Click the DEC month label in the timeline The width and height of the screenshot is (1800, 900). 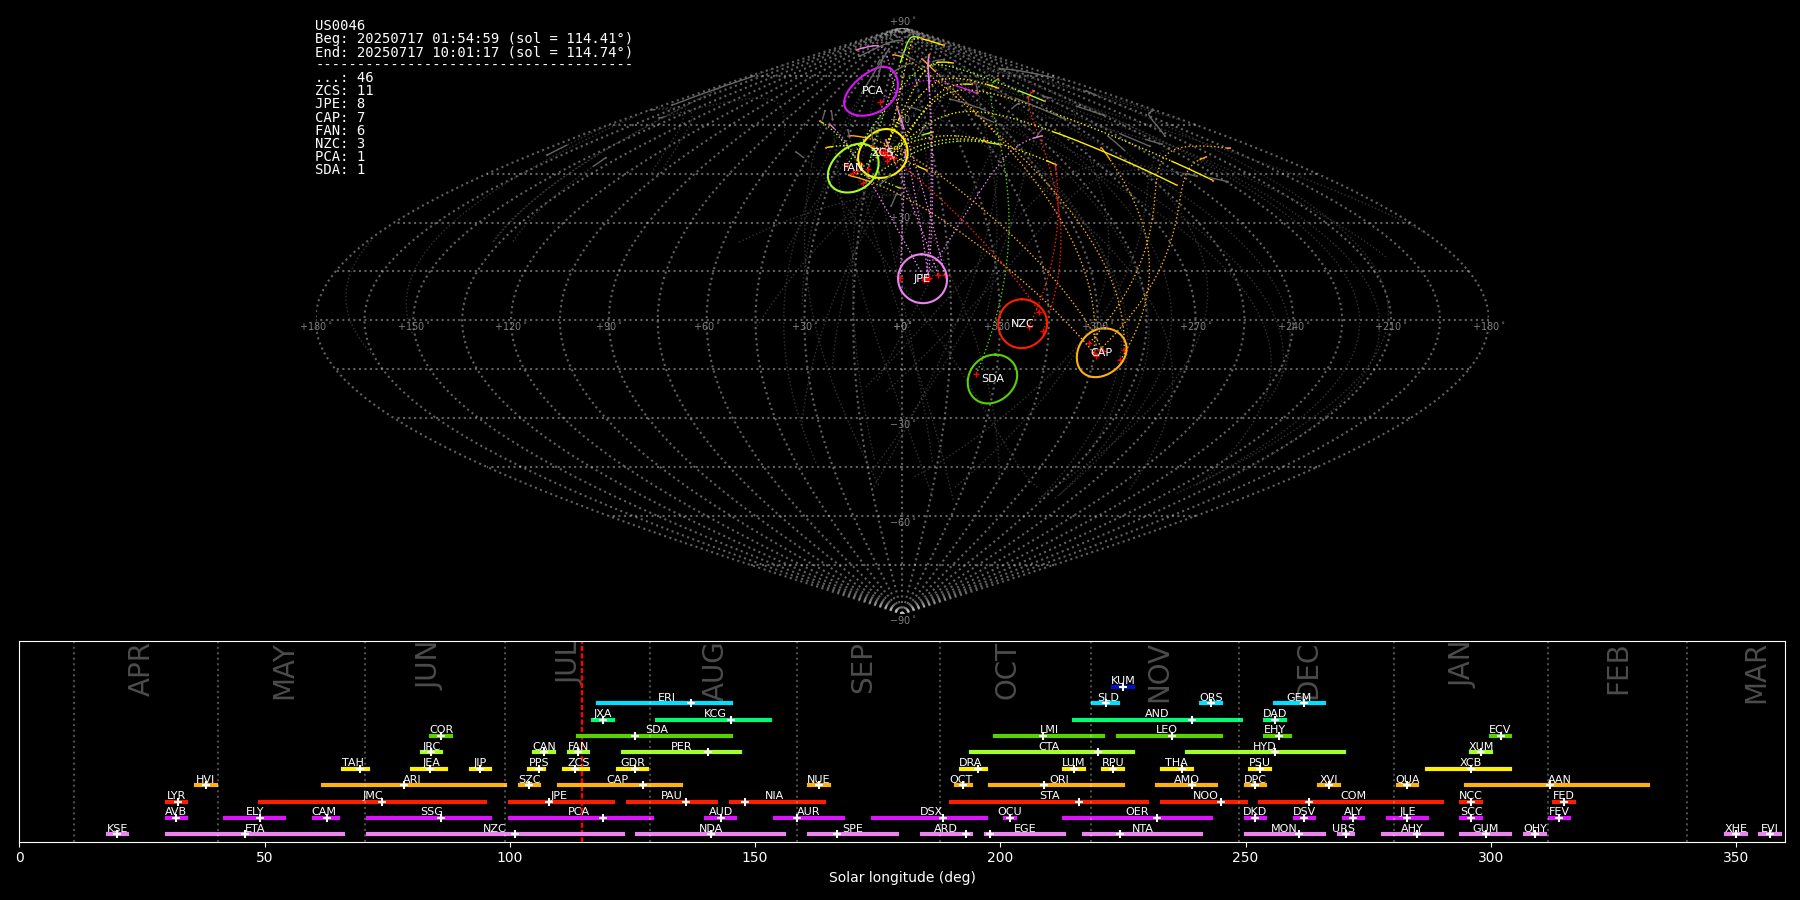[1308, 672]
